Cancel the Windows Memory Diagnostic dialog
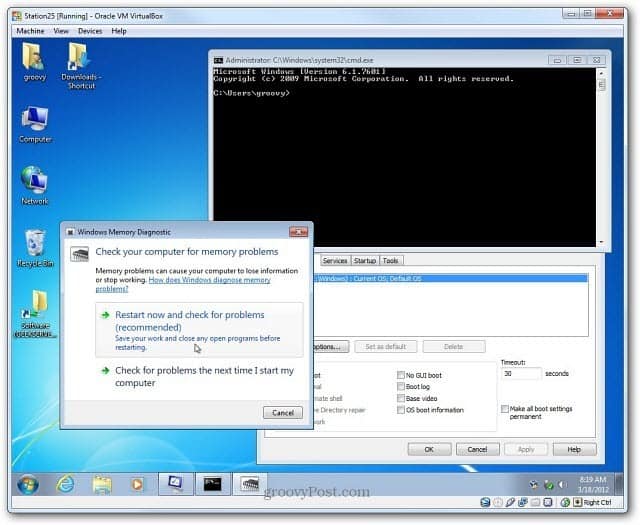Image resolution: width=640 pixels, height=525 pixels. (283, 413)
